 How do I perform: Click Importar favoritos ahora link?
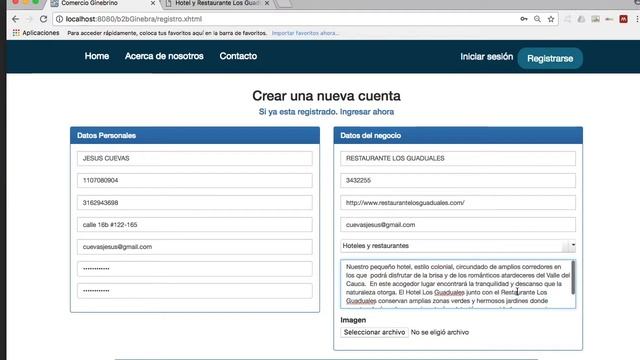305,33
